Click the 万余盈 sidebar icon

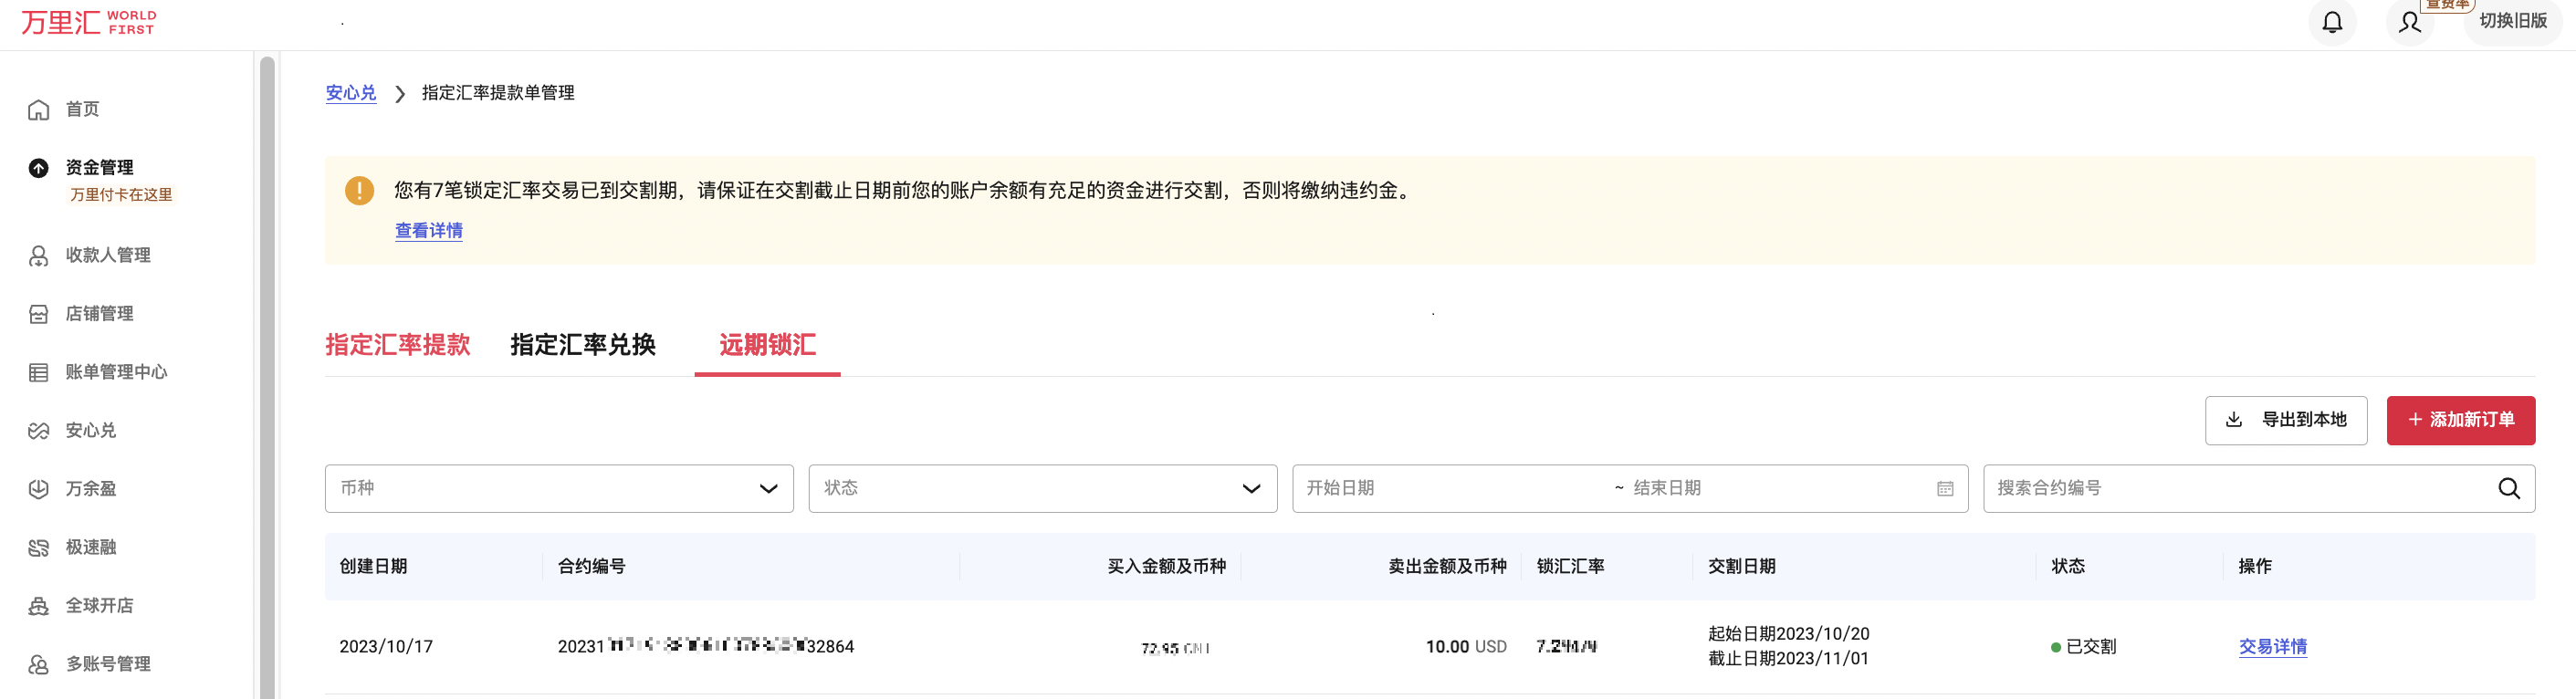click(x=38, y=489)
